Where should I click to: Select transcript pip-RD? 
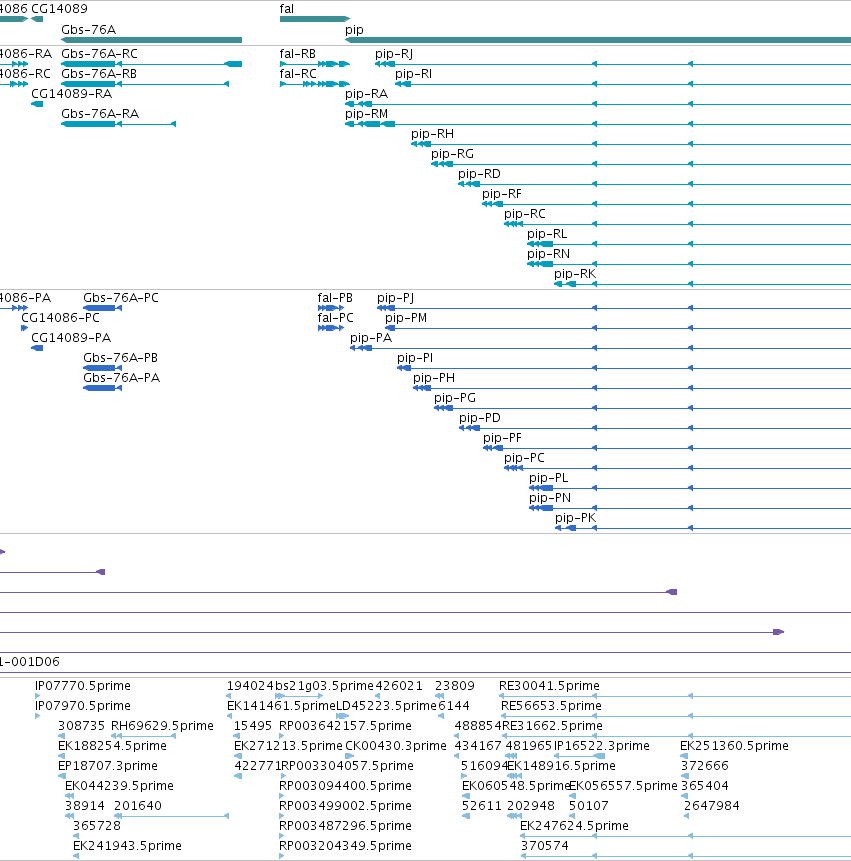click(479, 174)
